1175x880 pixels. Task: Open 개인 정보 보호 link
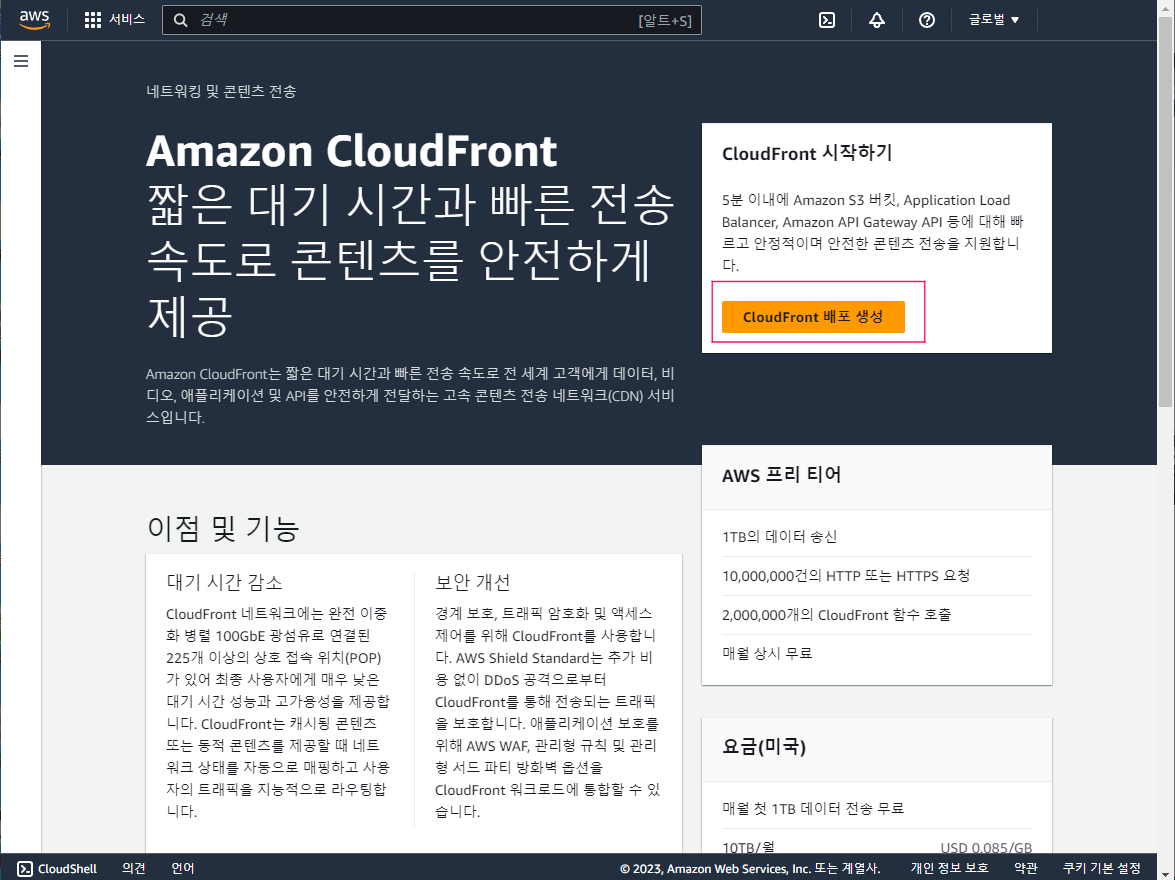(x=949, y=868)
